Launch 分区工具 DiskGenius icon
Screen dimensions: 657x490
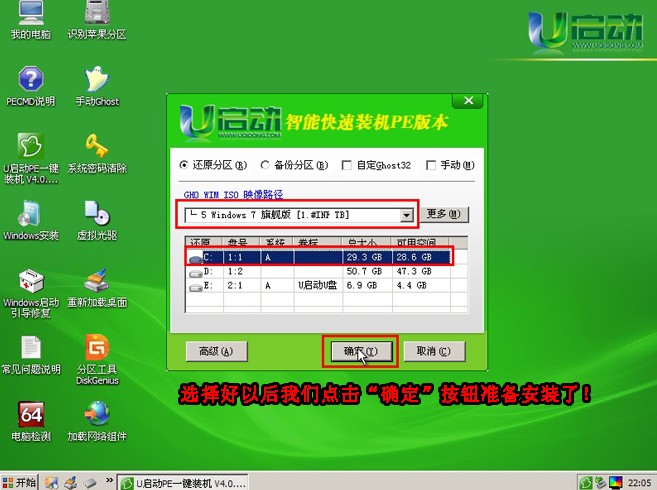(96, 349)
